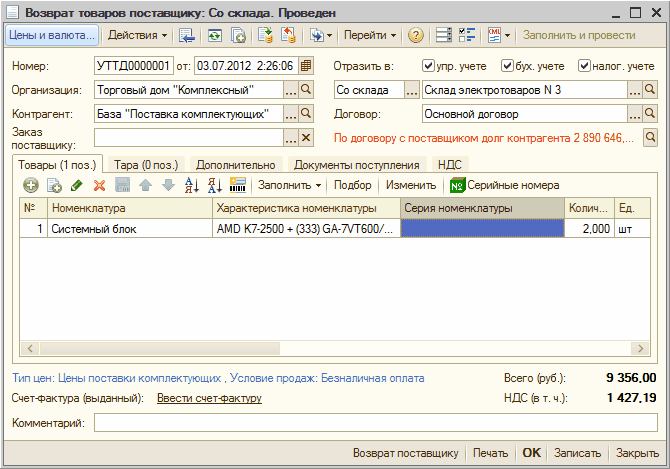Move row down with arrow icon
The width and height of the screenshot is (670, 469).
(x=169, y=185)
